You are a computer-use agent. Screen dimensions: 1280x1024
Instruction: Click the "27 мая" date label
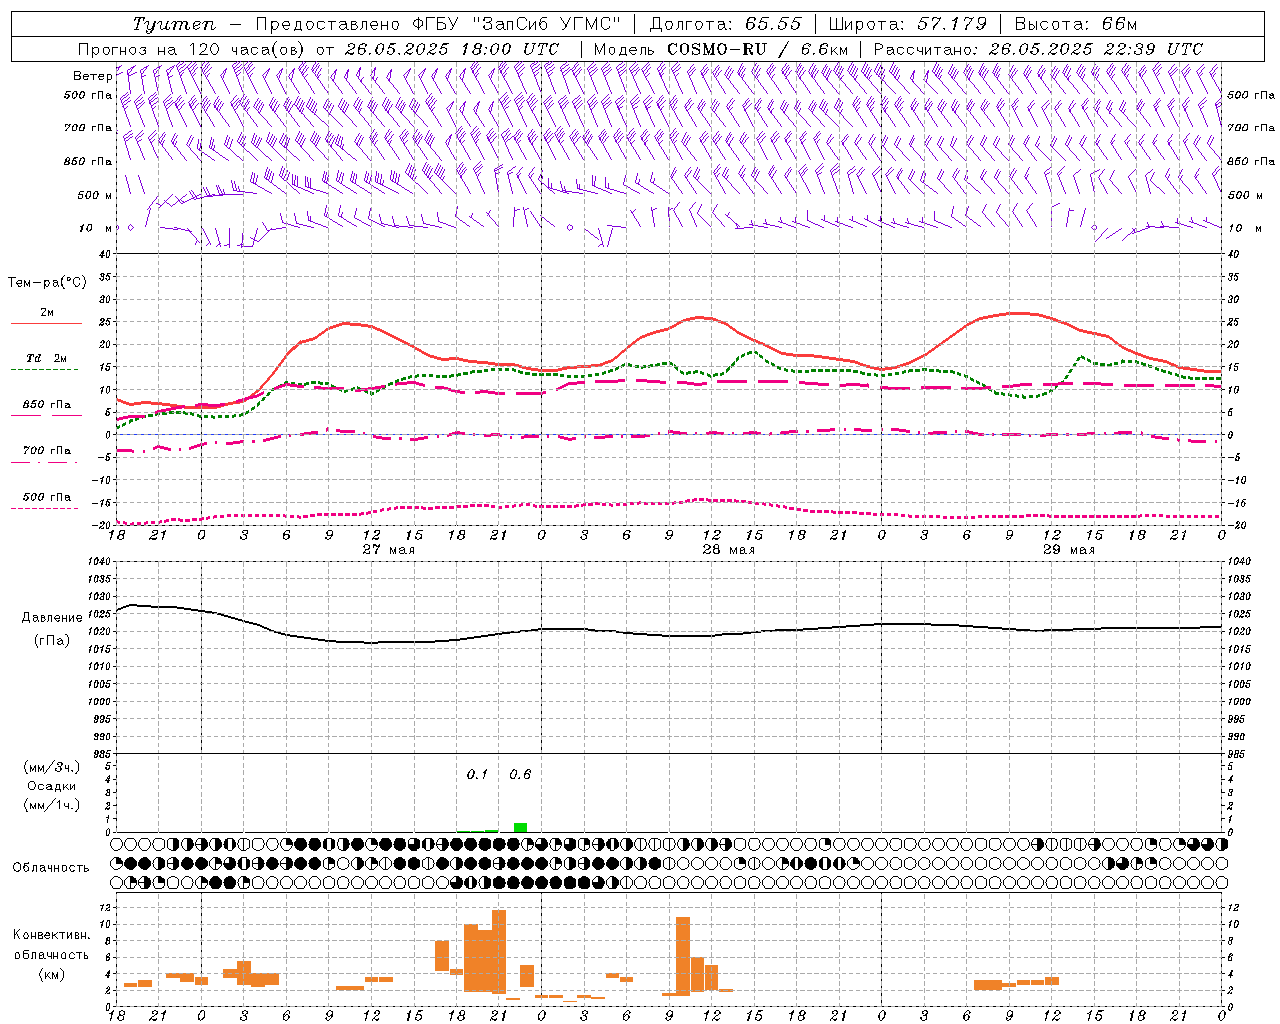[388, 549]
